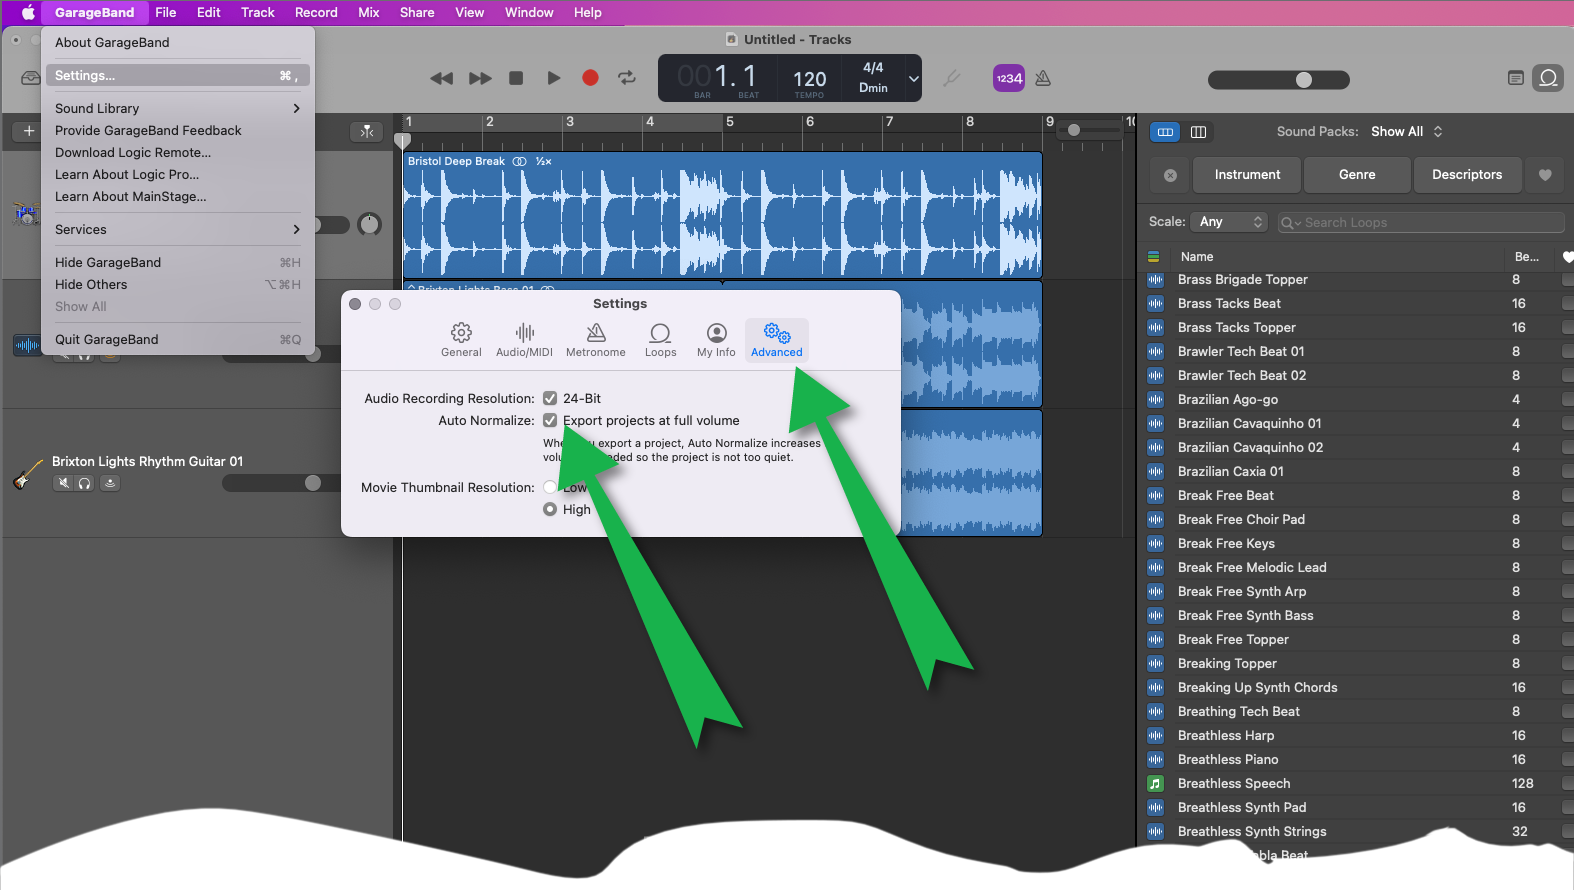1574x890 pixels.
Task: Click the Record button in transport
Action: click(x=590, y=78)
